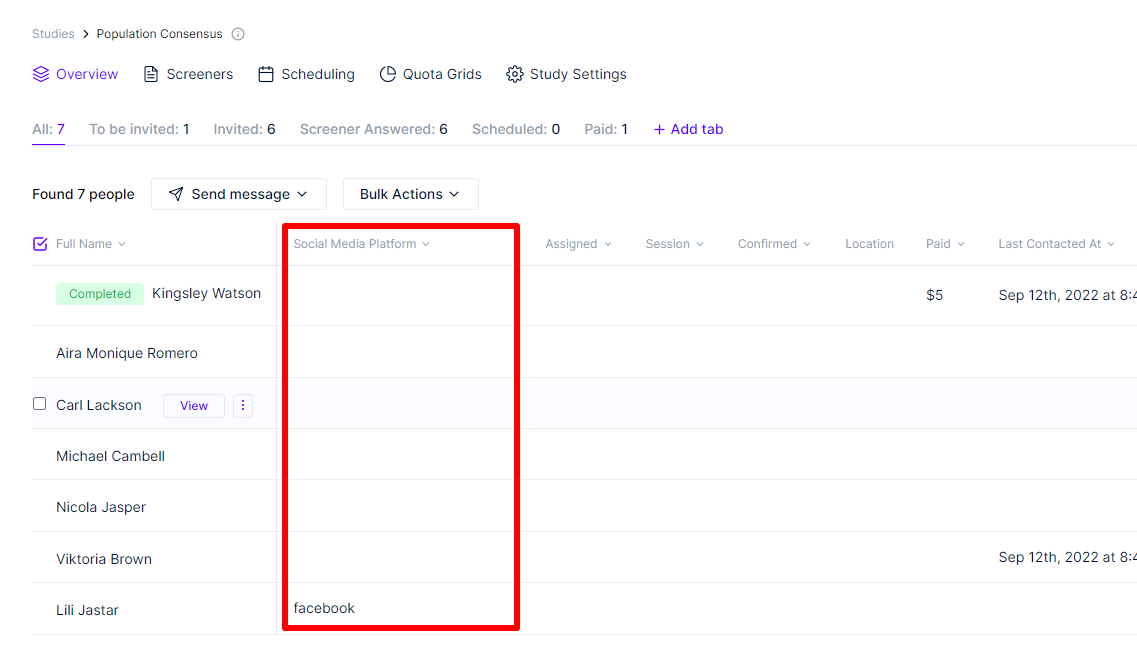Go to Studies in the breadcrumb
The image size is (1137, 659).
53,34
